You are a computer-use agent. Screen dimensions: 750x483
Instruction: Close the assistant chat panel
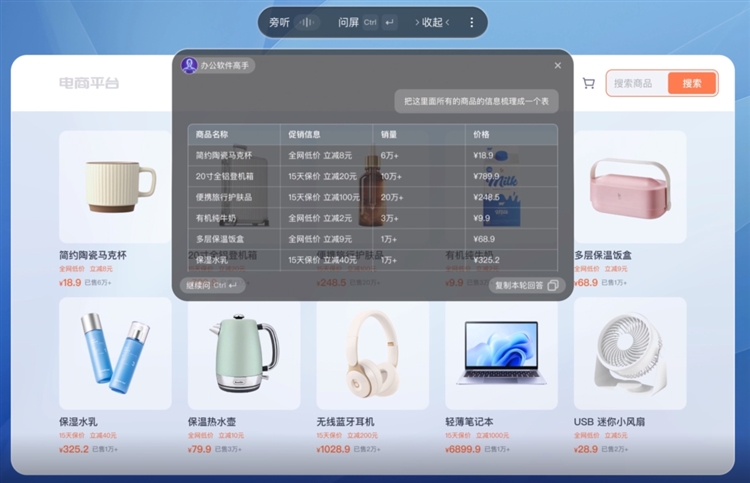[x=558, y=66]
